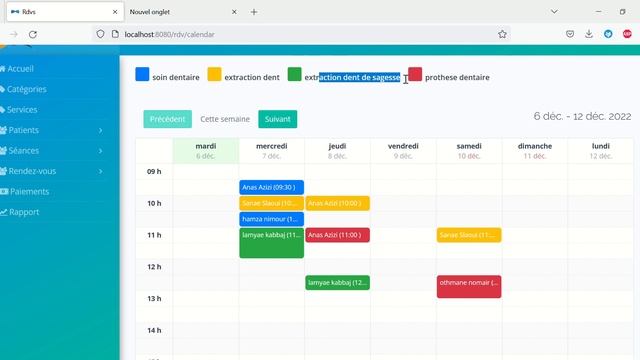Screen dimensions: 640x360
Task: Click the vendredi 9 déc. column header
Action: point(403,151)
